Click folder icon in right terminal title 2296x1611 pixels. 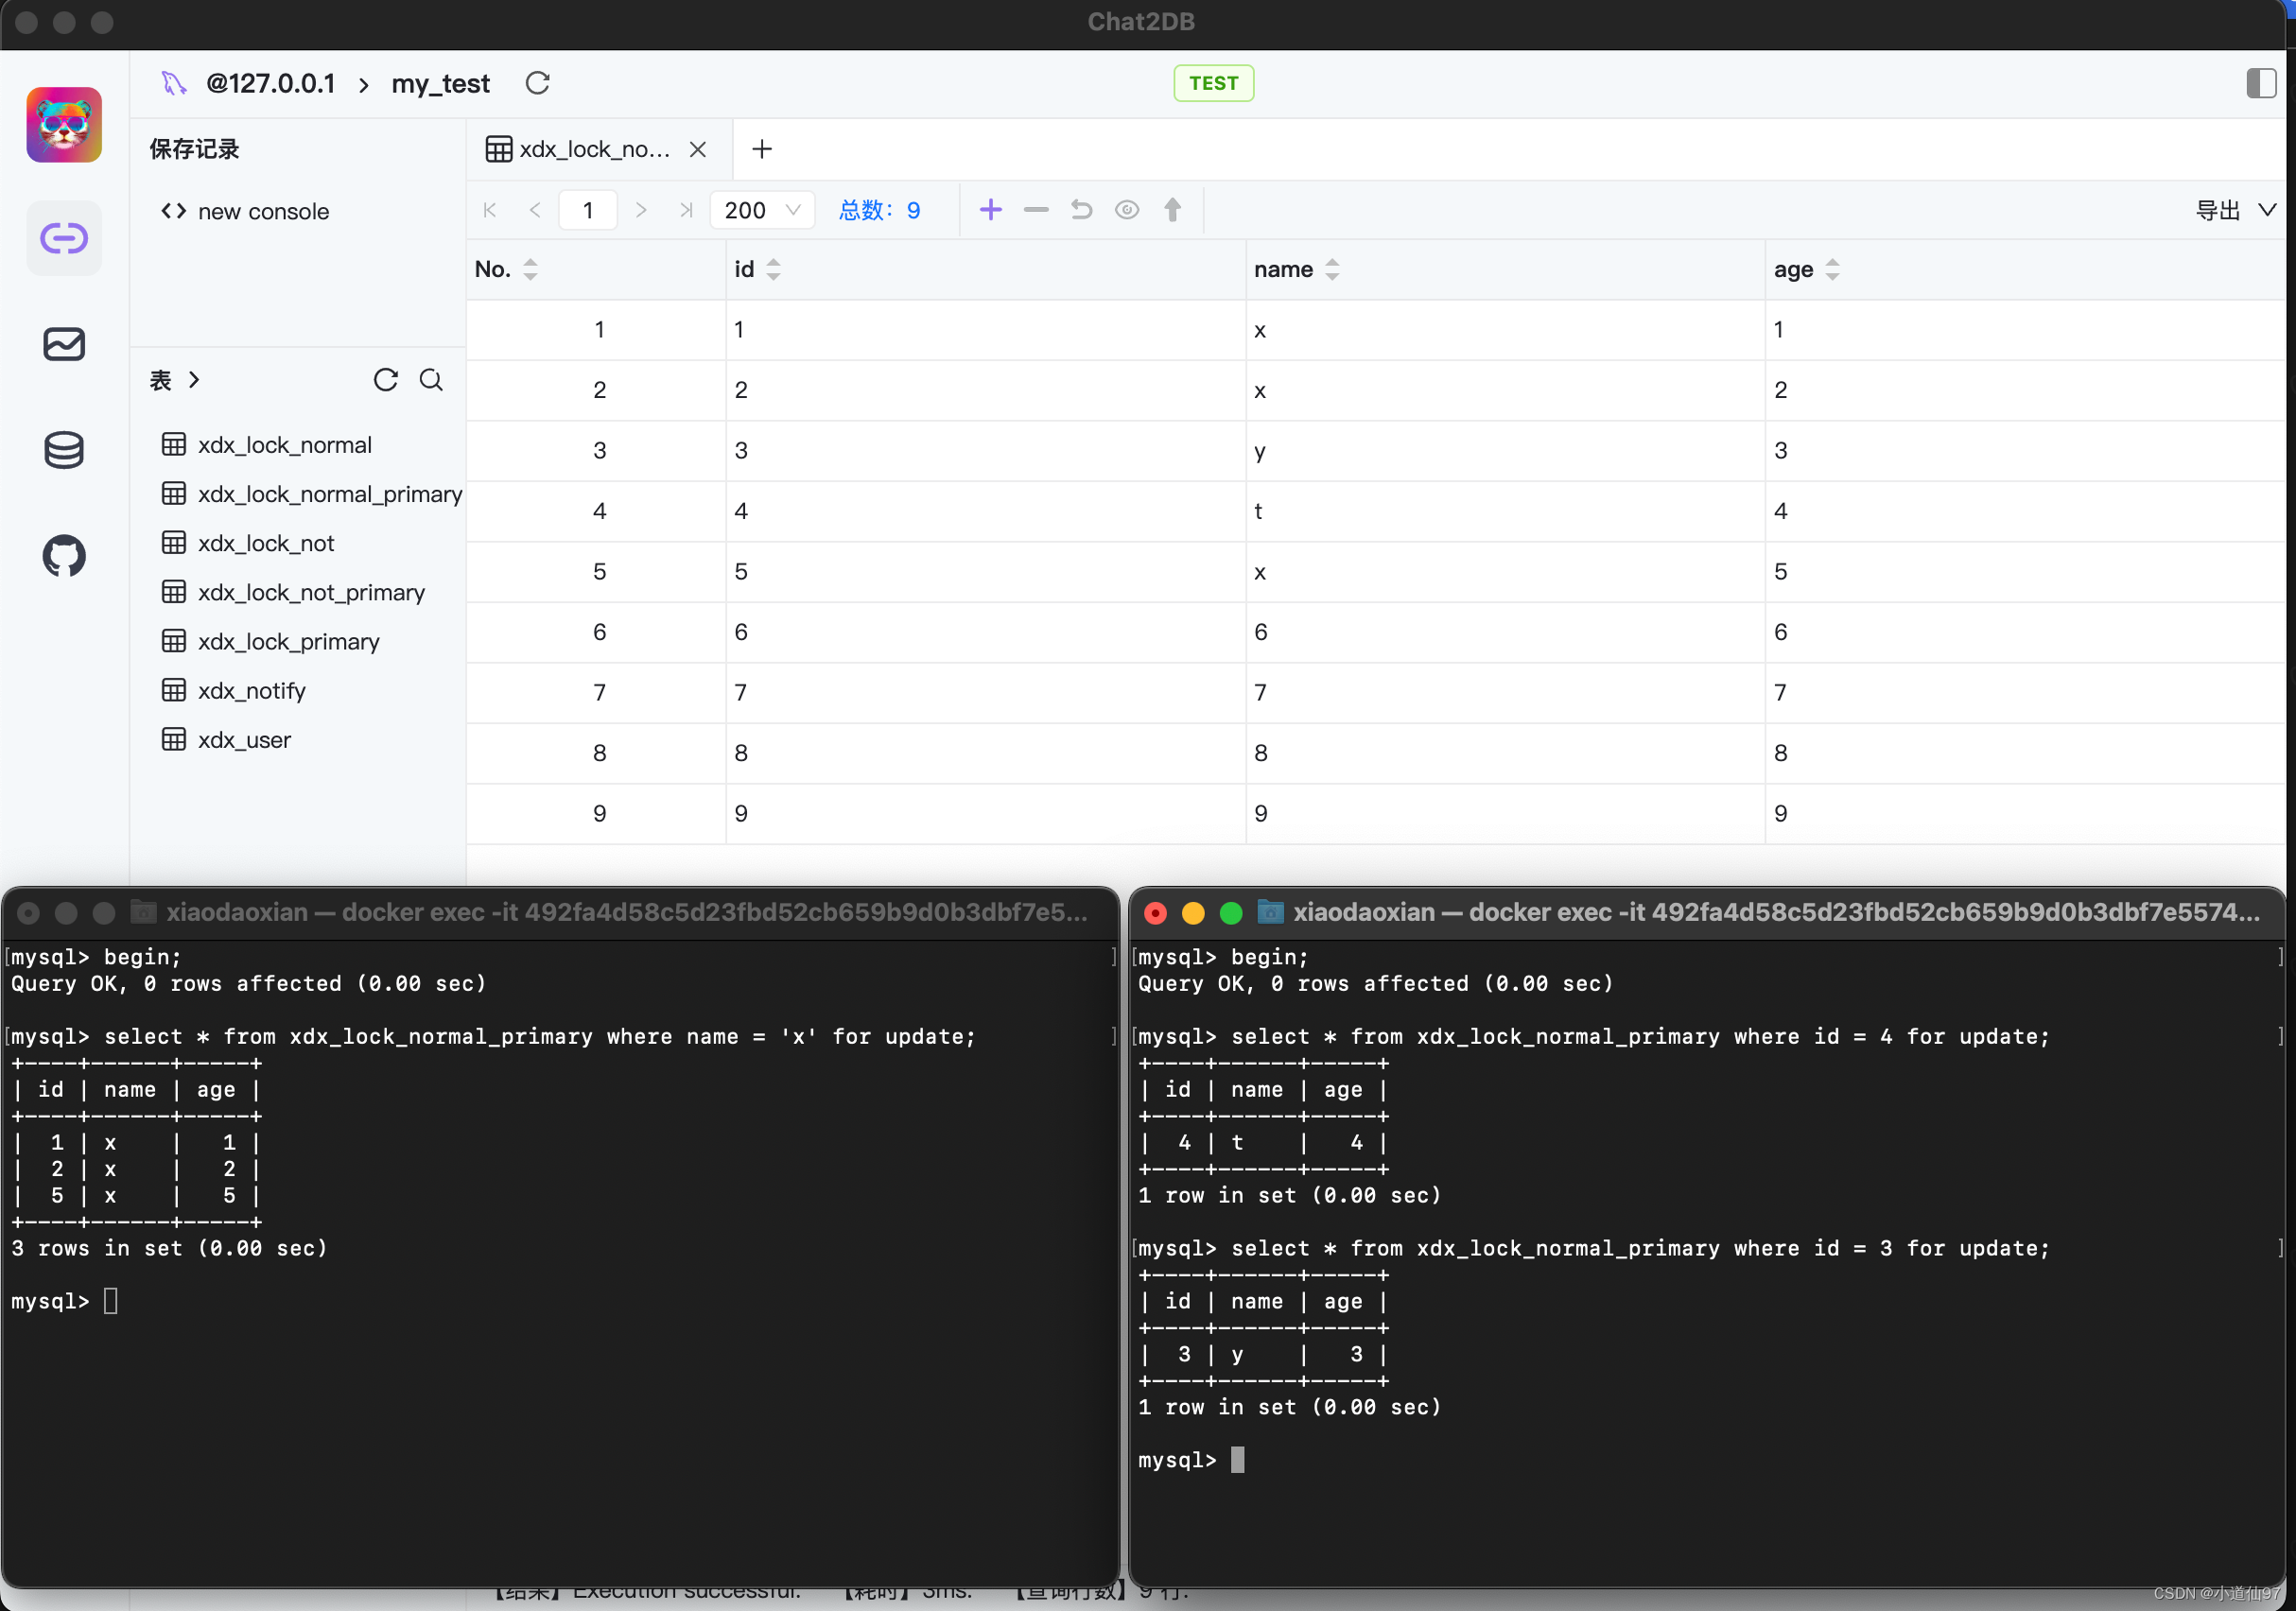tap(1270, 911)
